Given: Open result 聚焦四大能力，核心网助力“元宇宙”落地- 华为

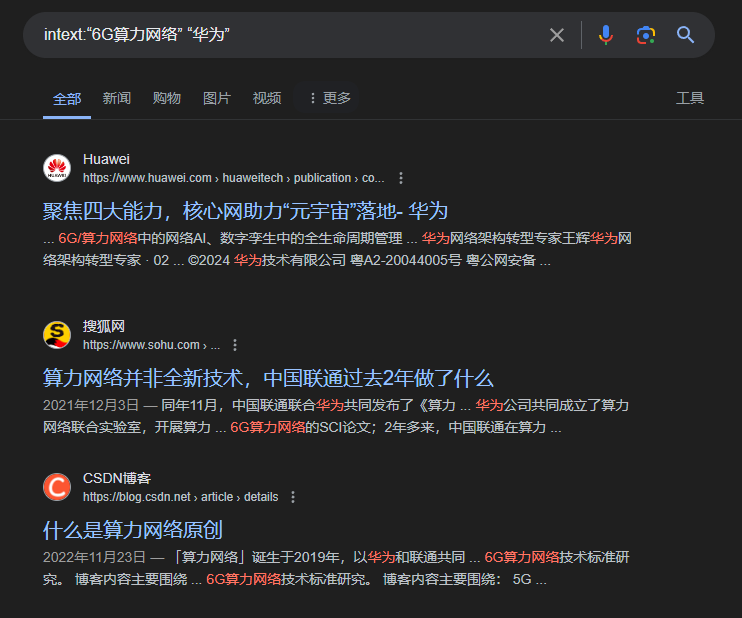Looking at the screenshot, I should coord(245,211).
